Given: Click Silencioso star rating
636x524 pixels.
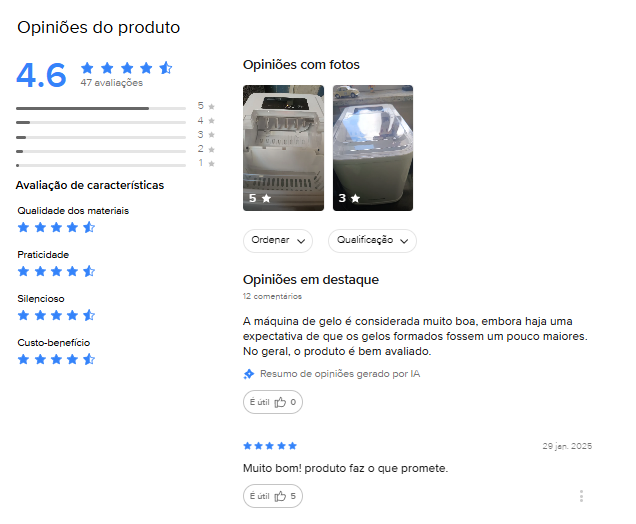Looking at the screenshot, I should [x=56, y=315].
